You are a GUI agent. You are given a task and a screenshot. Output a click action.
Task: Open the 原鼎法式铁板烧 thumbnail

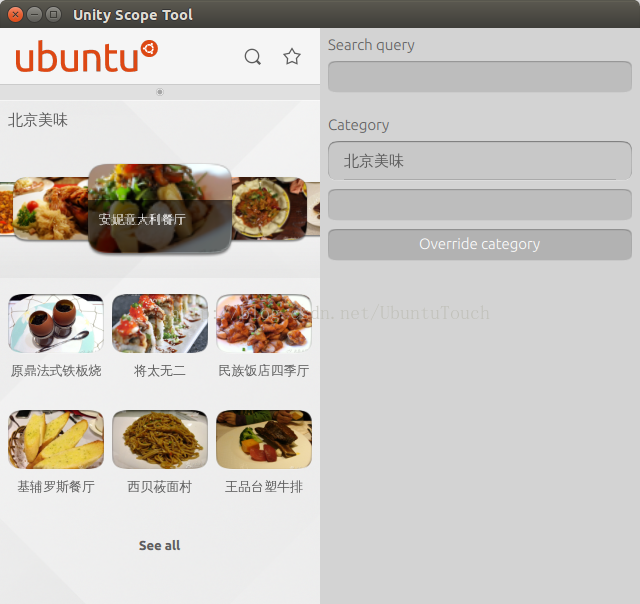56,323
